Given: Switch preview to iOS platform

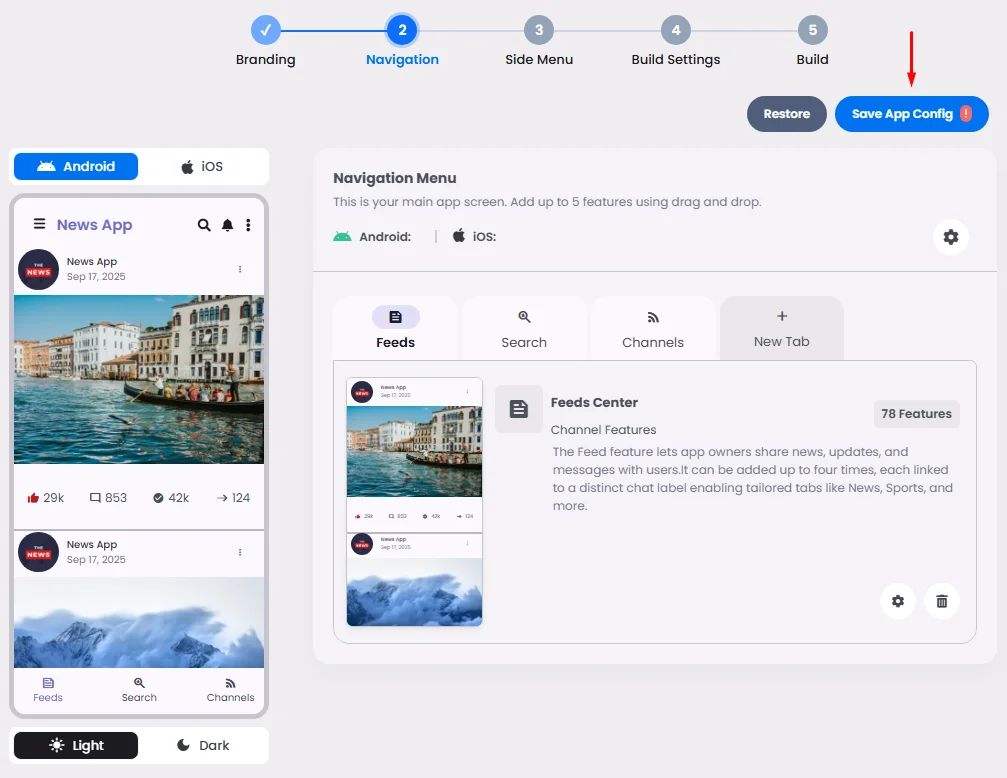Looking at the screenshot, I should 202,167.
